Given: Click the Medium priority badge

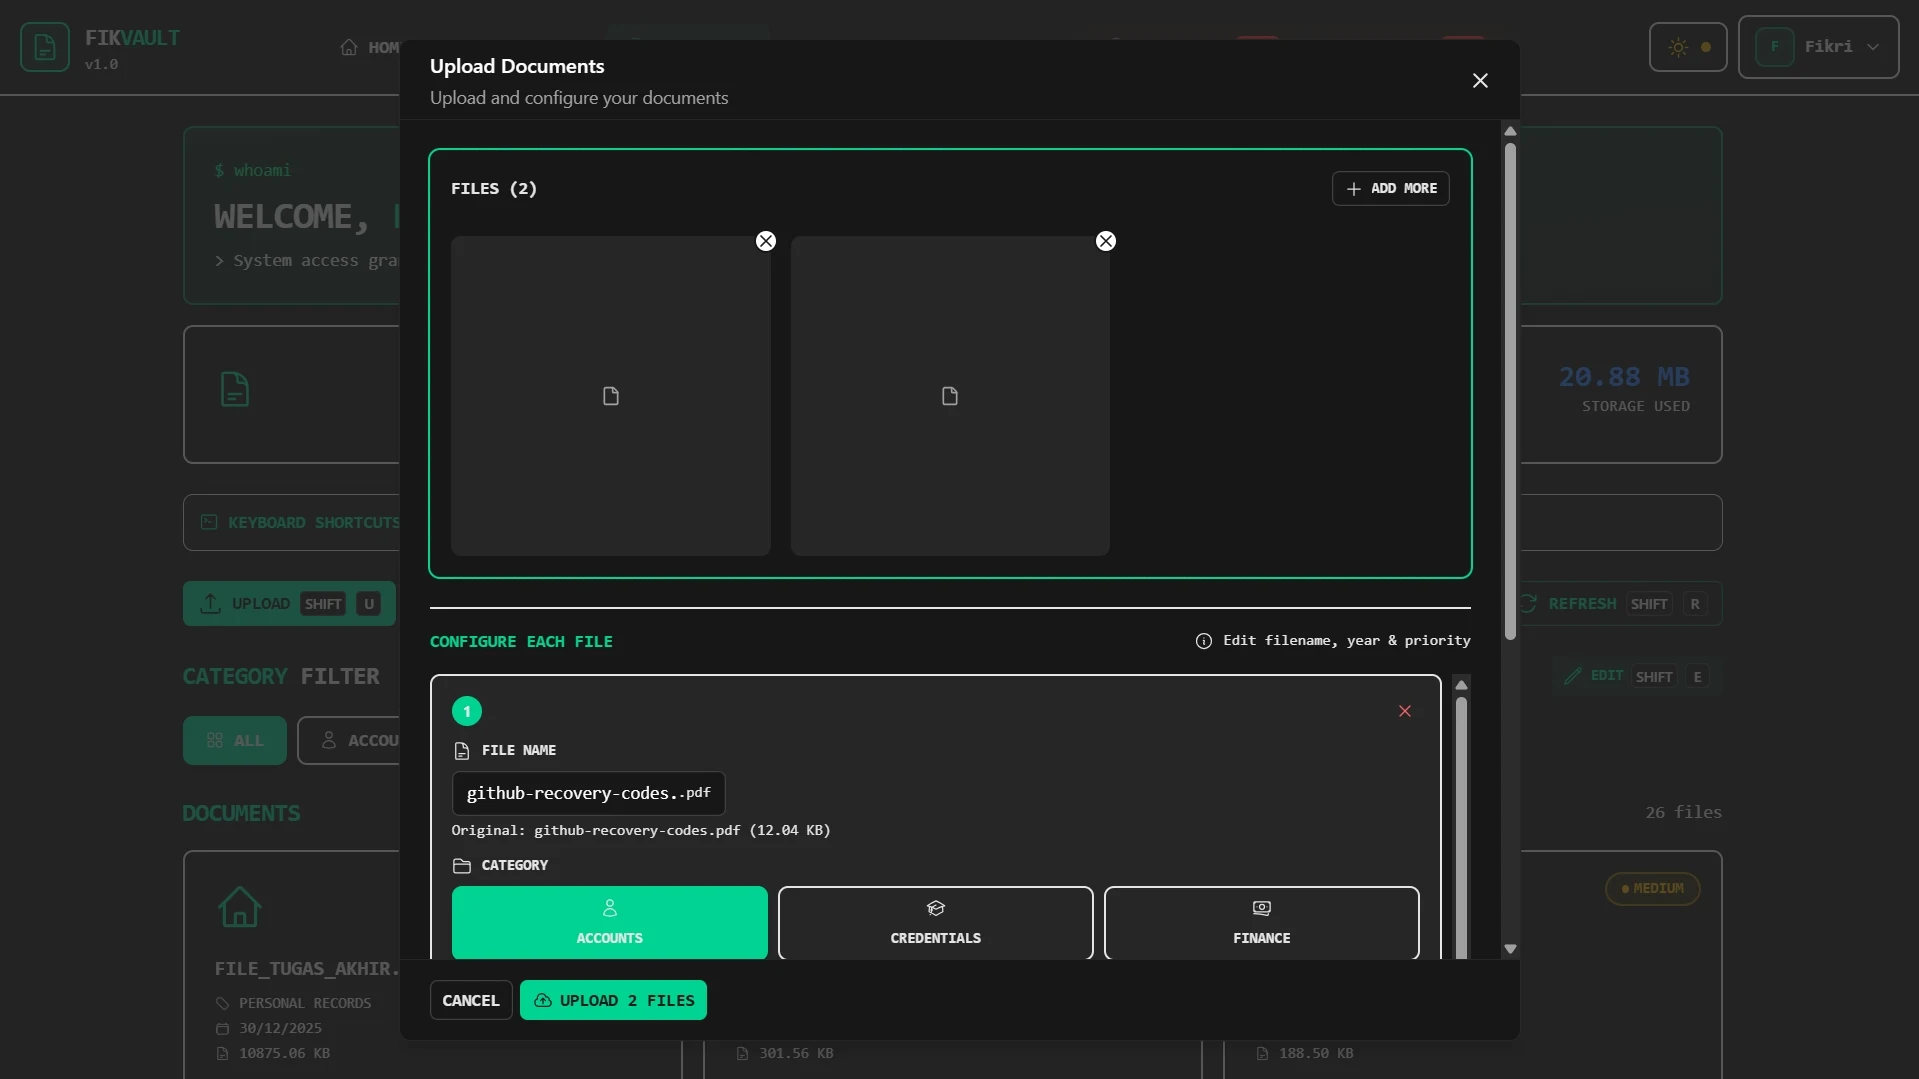Looking at the screenshot, I should point(1652,889).
